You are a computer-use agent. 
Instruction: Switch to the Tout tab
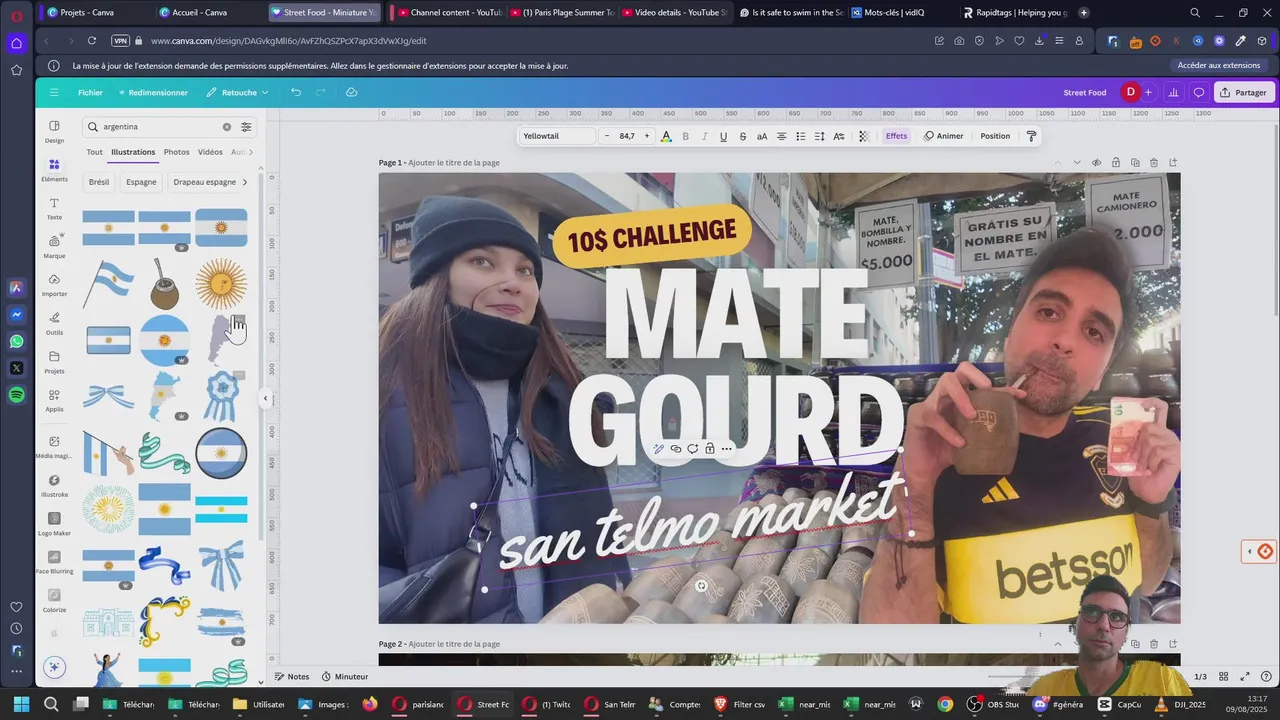point(94,152)
